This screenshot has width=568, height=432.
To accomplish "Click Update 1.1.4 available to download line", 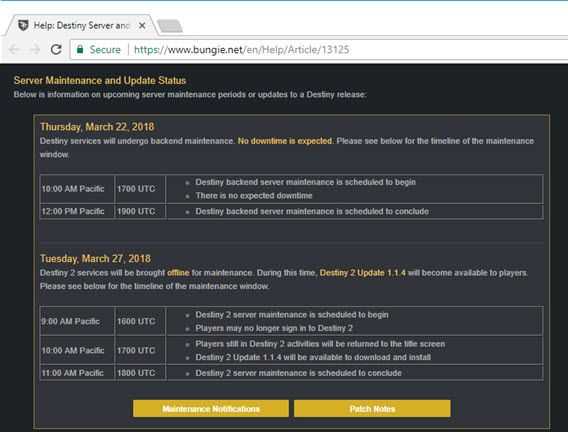I will click(313, 357).
